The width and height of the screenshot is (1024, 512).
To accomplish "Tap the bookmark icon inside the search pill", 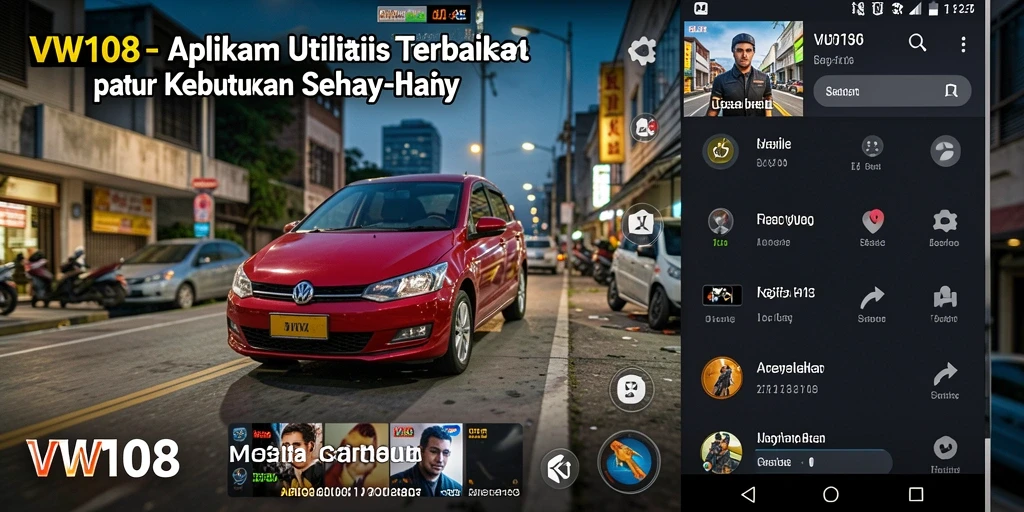I will (x=951, y=91).
